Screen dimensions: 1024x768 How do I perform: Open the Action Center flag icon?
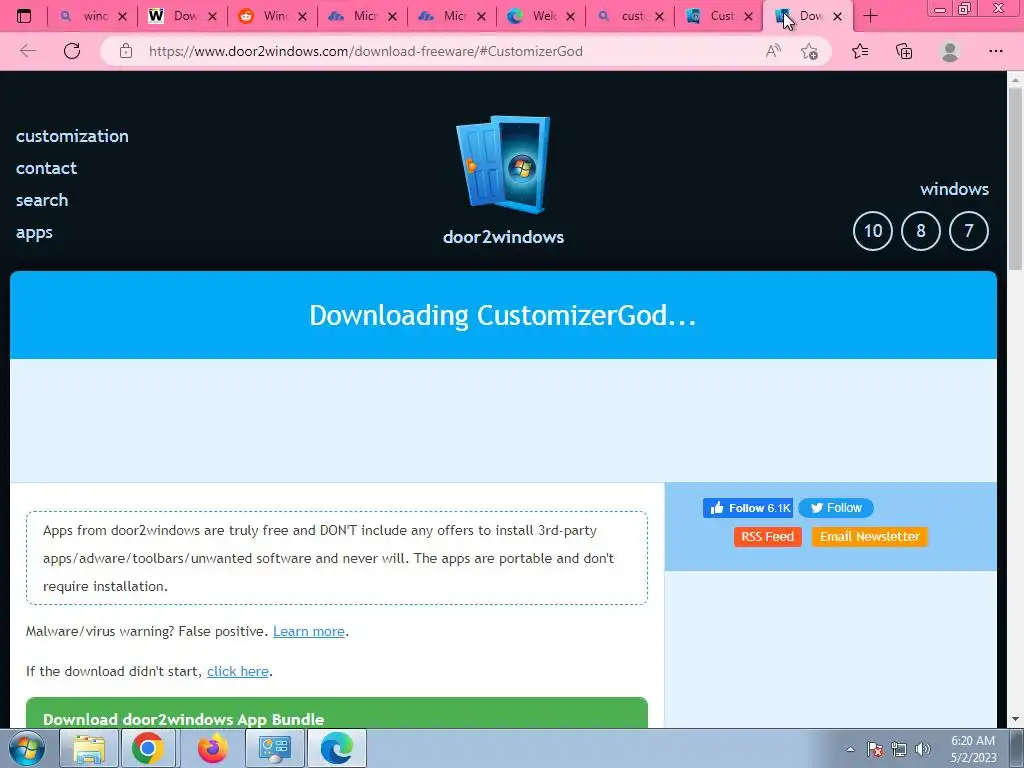pyautogui.click(x=875, y=749)
